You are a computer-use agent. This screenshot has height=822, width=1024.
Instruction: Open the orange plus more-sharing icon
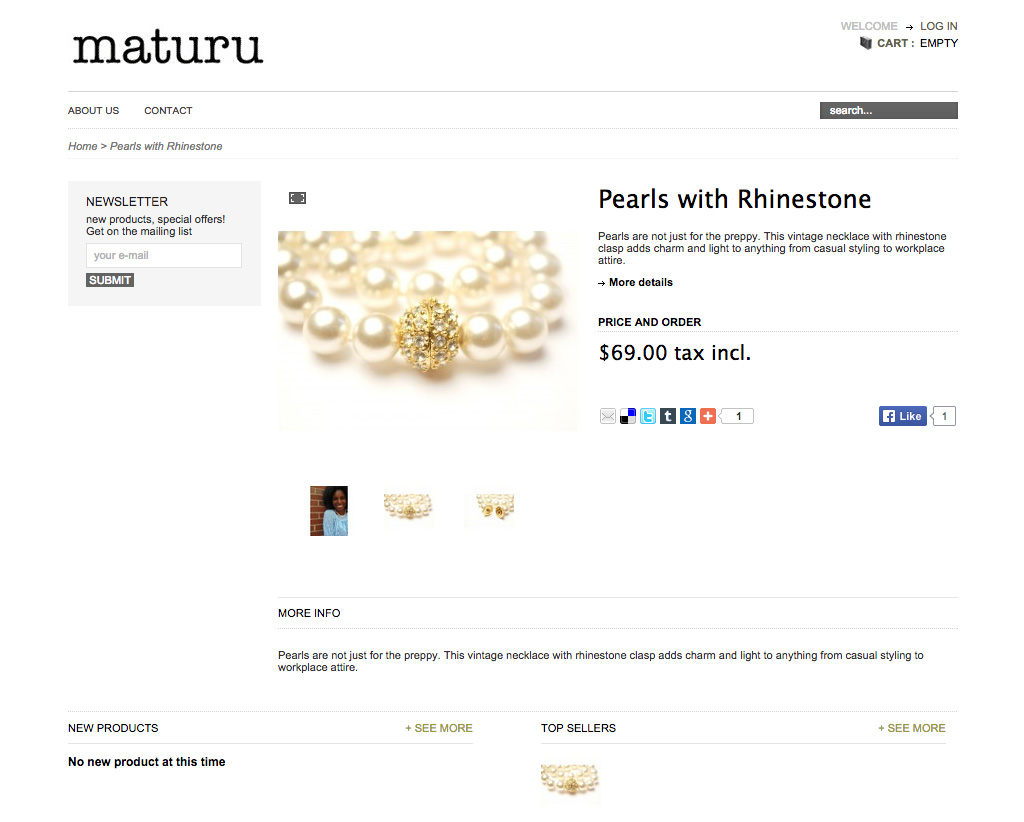pos(708,417)
